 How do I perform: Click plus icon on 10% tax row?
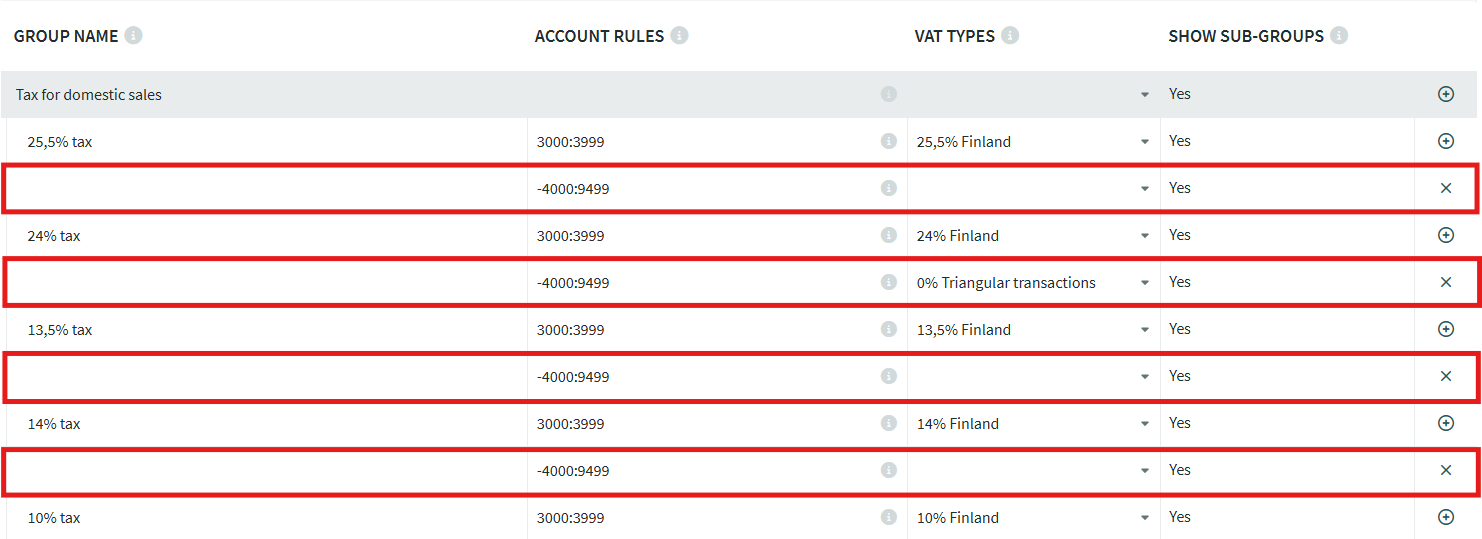pos(1445,517)
